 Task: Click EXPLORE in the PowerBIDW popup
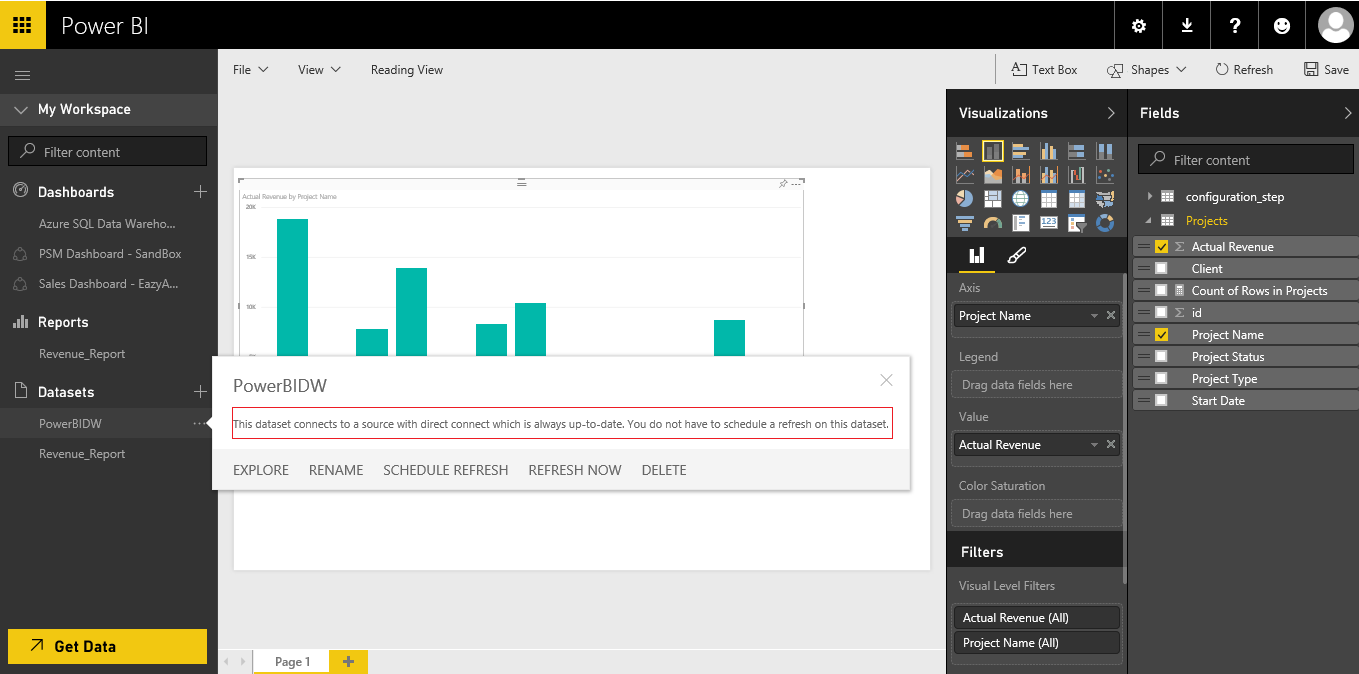(261, 470)
